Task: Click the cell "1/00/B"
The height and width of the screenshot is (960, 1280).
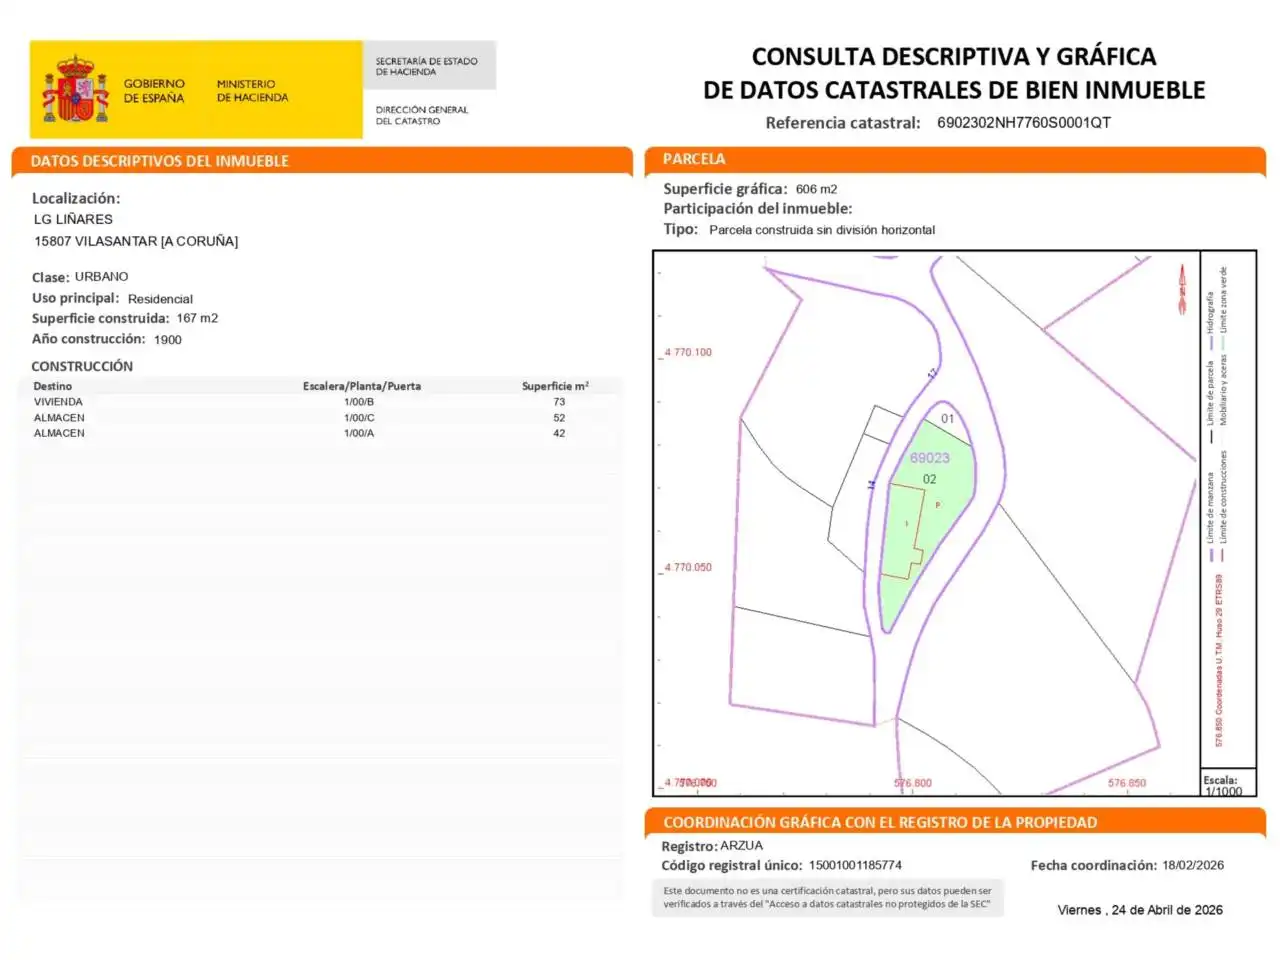Action: tap(359, 402)
